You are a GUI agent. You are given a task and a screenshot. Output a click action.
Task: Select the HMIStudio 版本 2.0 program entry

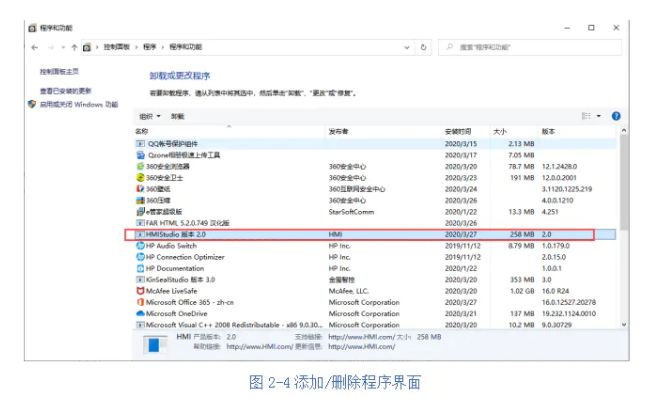[x=180, y=234]
